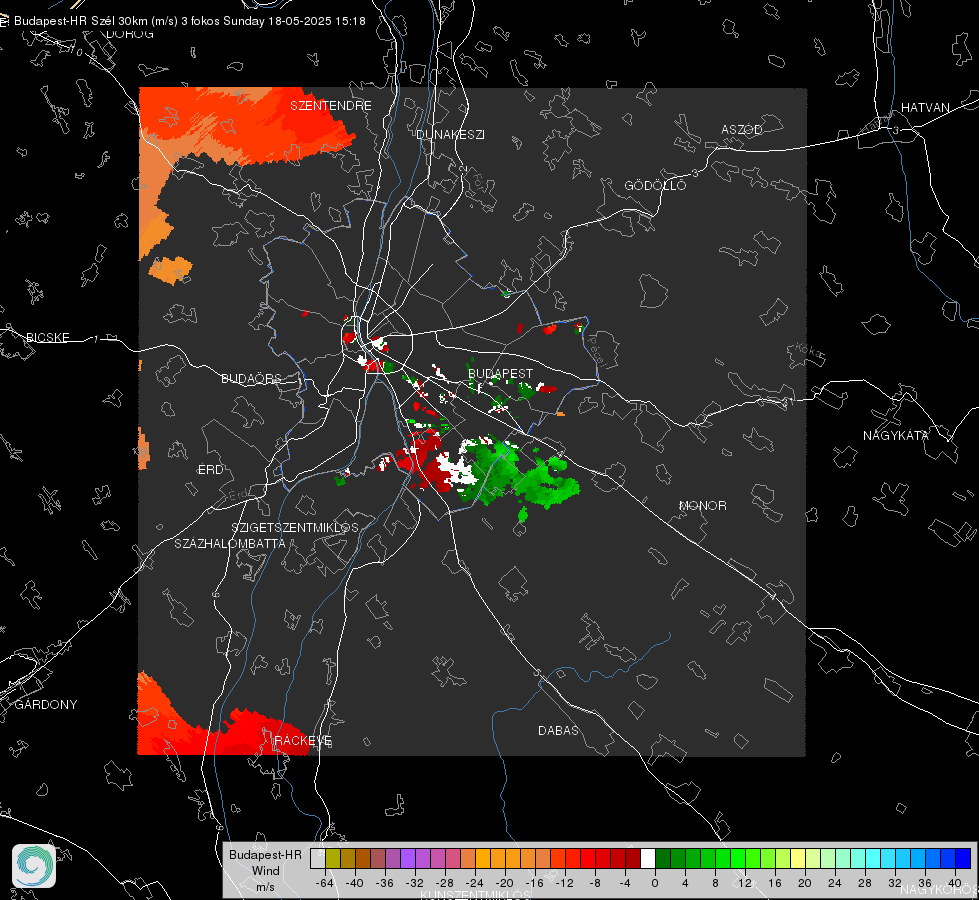Screen dimensions: 979x900
Task: Click the BICSKE label on the left
Action: 47,337
